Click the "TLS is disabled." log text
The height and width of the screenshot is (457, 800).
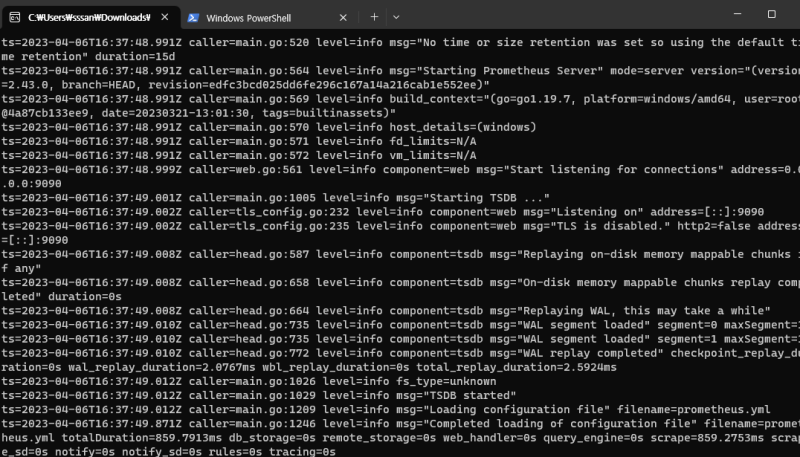click(x=613, y=226)
